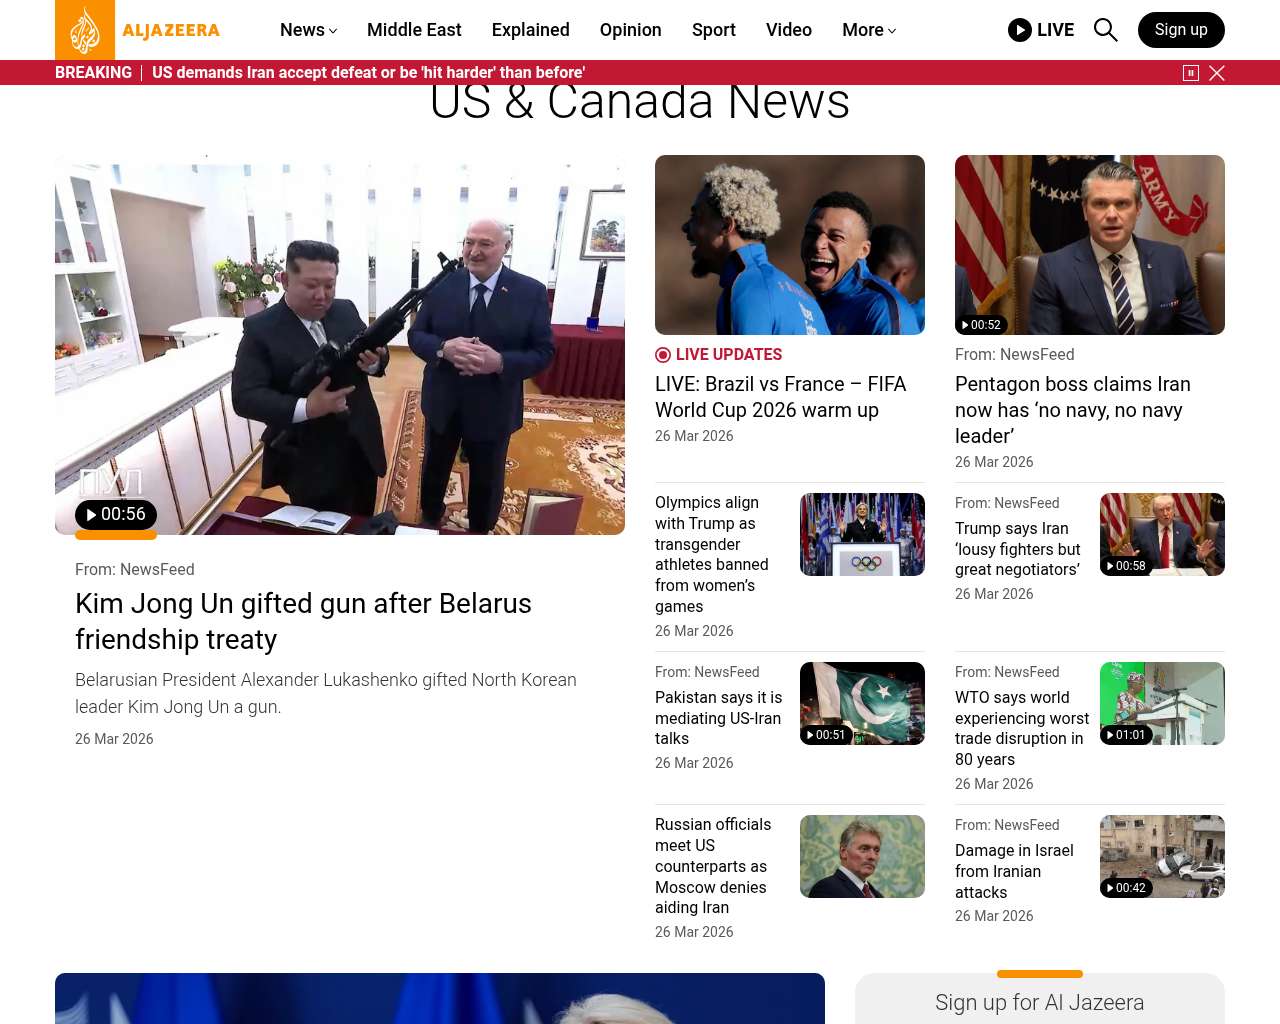Viewport: 1280px width, 1024px height.
Task: Play the Pentagon boss 00:52 video
Action: click(x=981, y=325)
